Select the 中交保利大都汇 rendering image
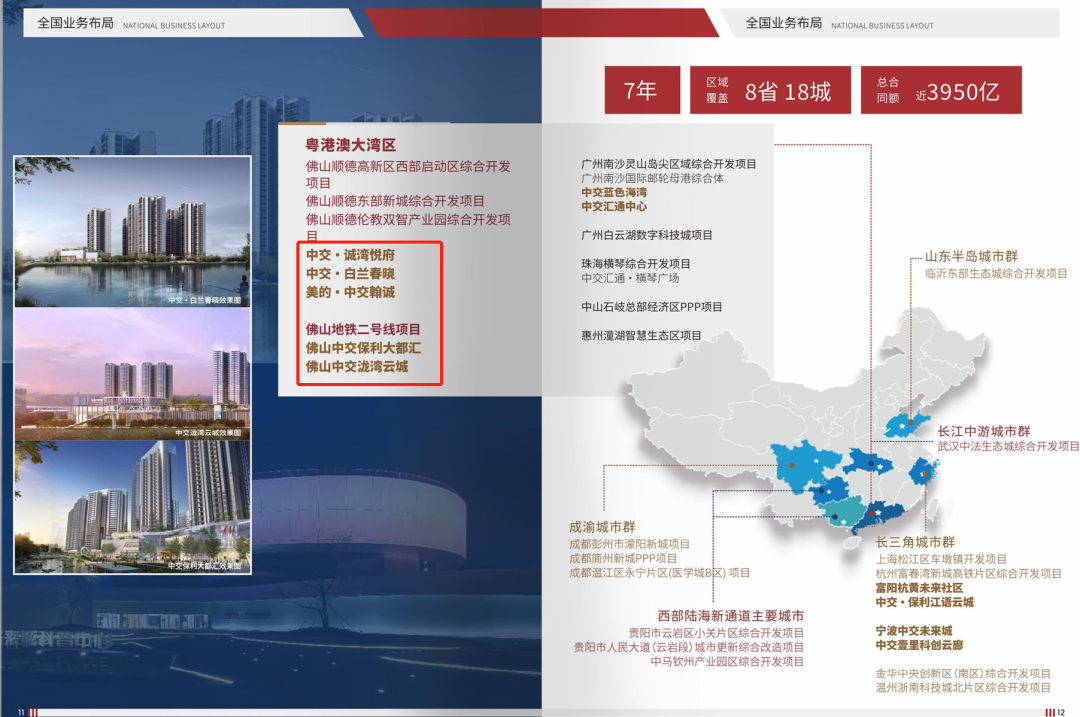The width and height of the screenshot is (1080, 717). tap(133, 507)
